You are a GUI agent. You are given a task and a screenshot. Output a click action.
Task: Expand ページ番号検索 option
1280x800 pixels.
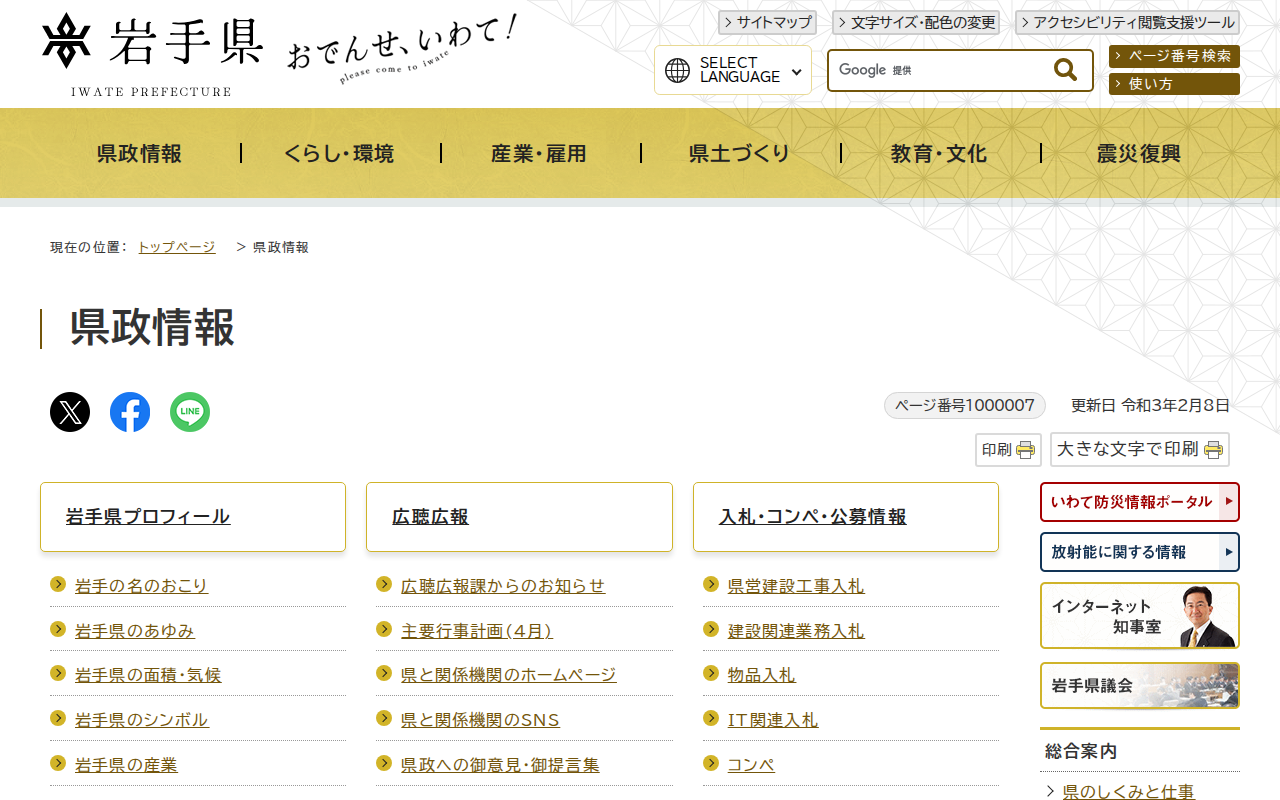1174,57
